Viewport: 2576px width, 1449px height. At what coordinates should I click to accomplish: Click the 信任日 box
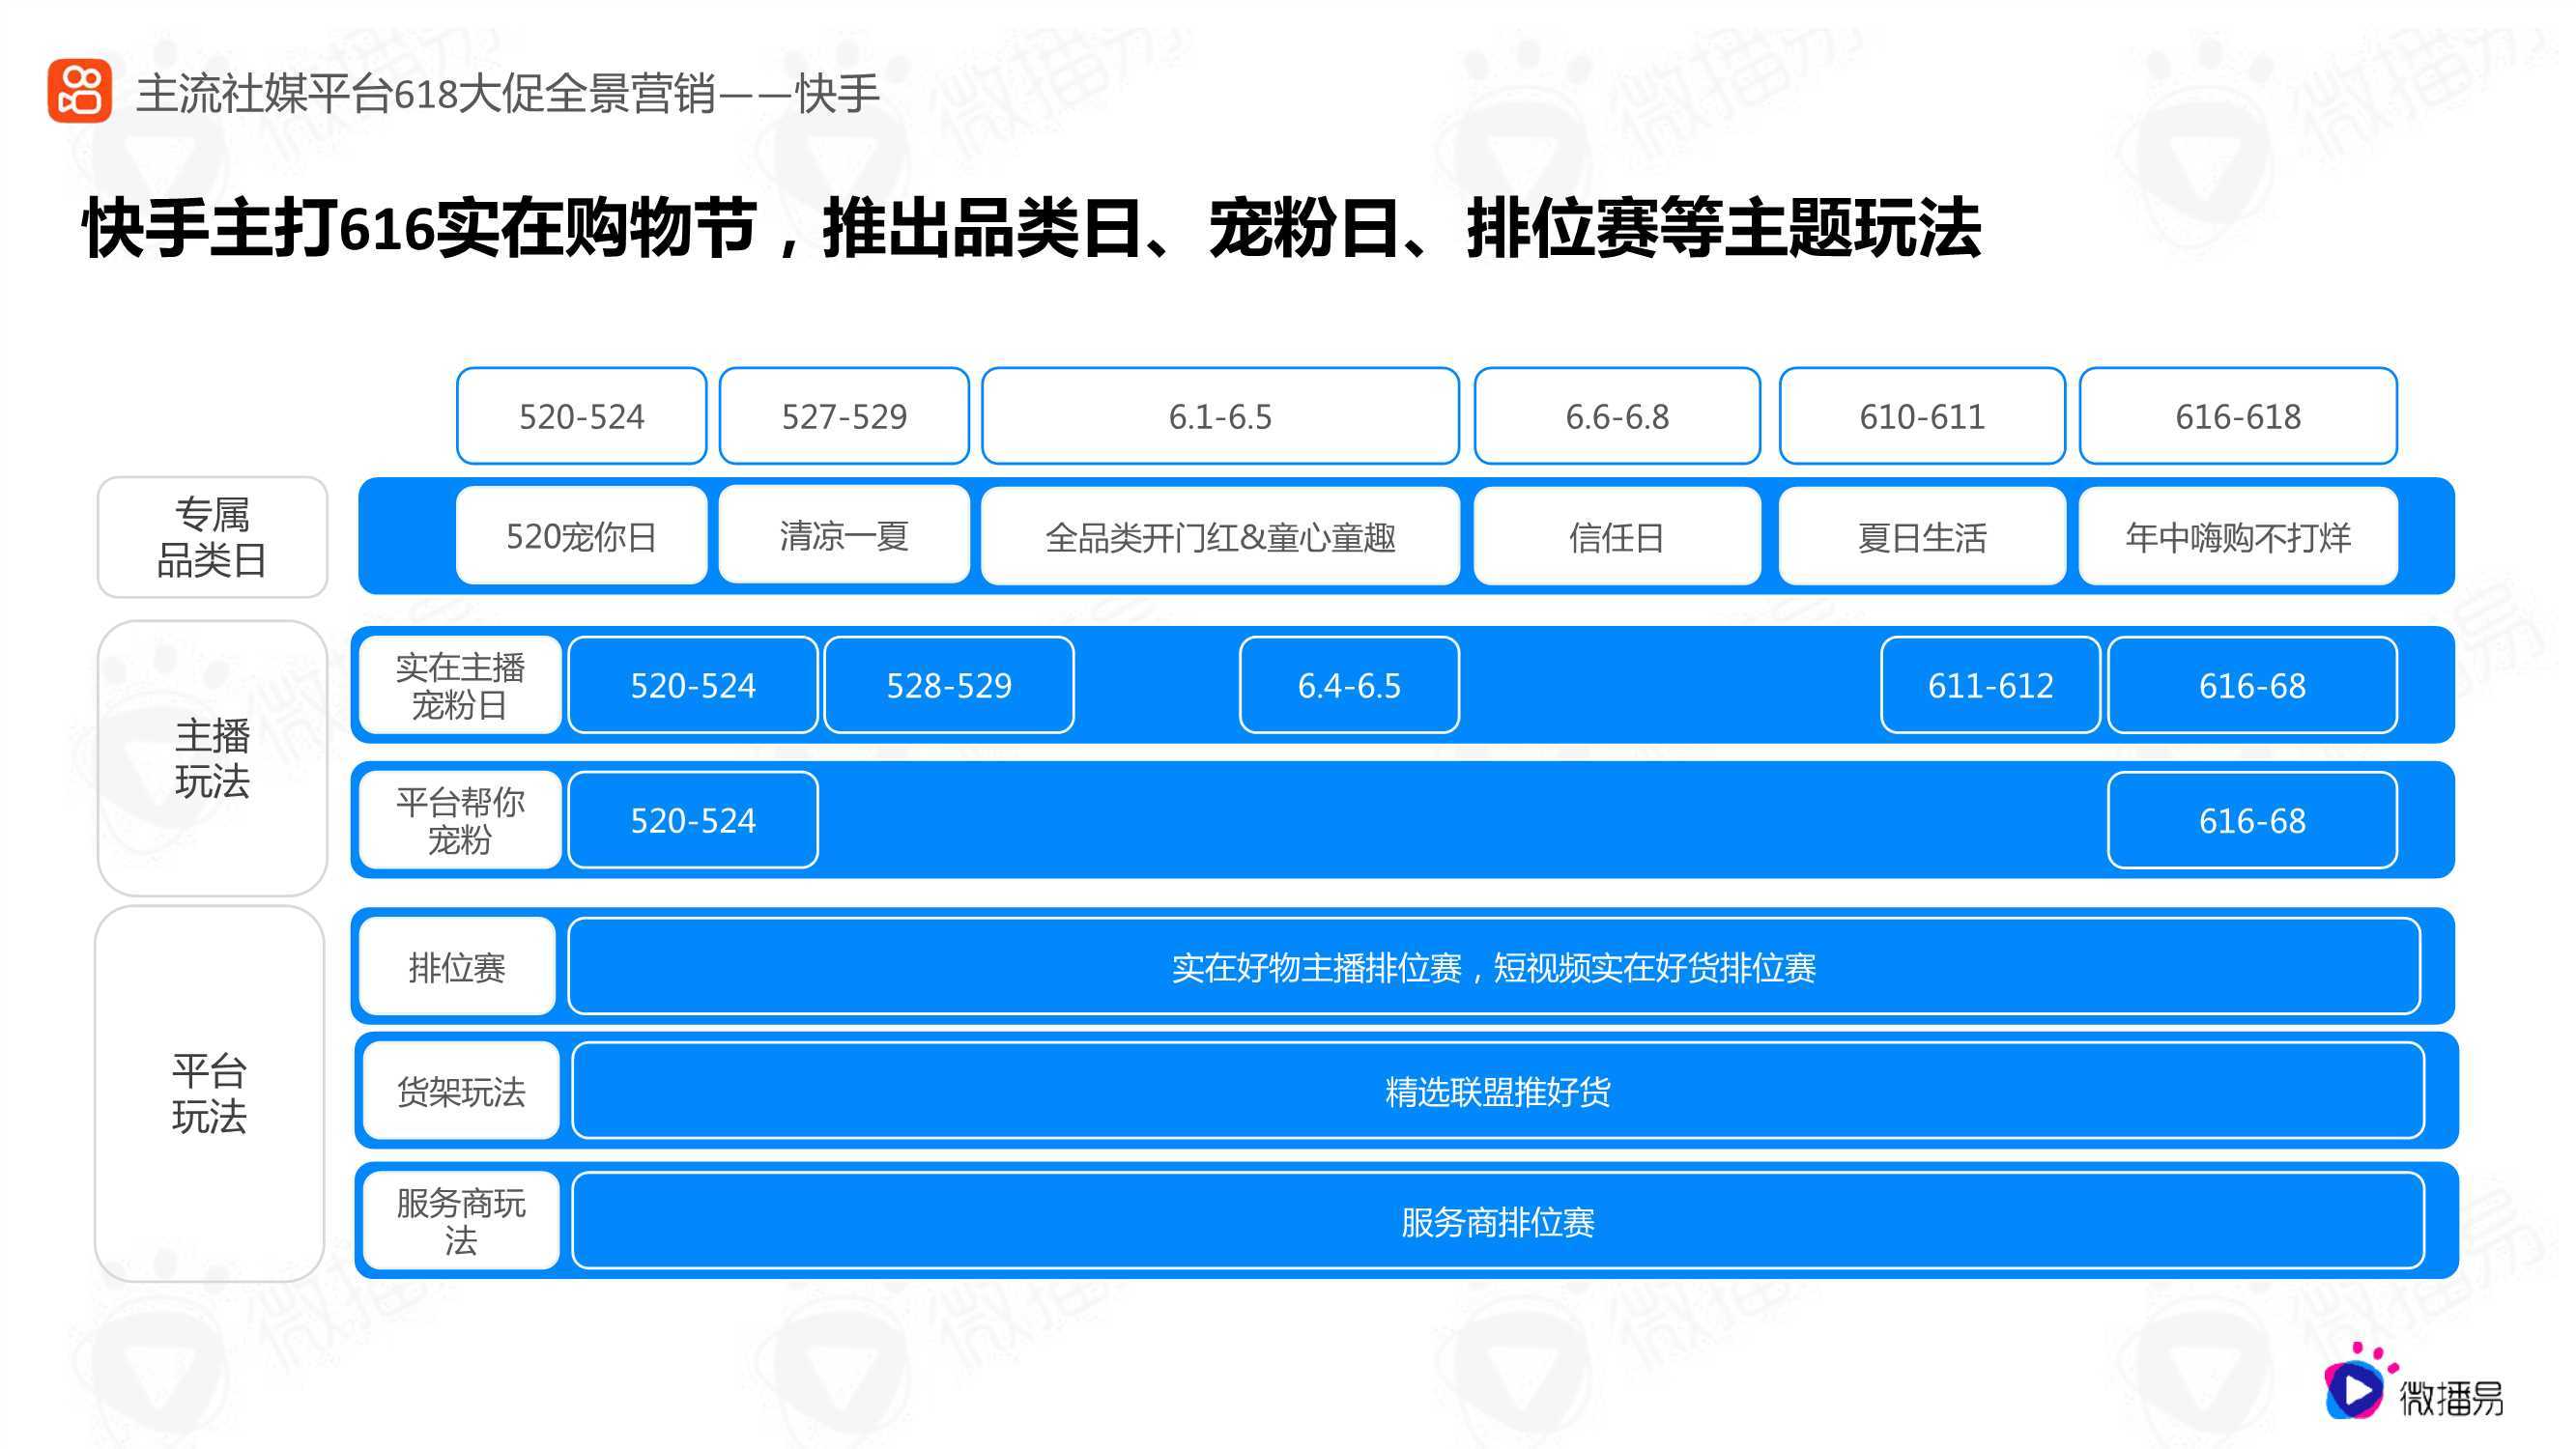[1617, 536]
